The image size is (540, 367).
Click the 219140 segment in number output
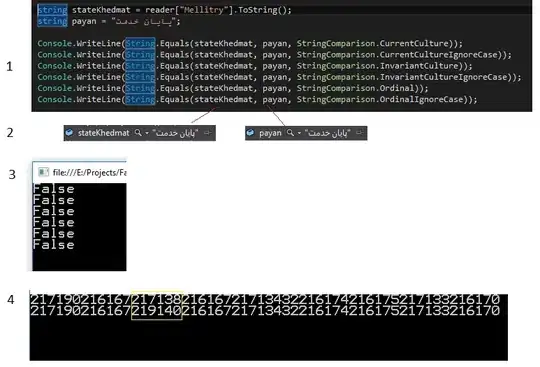tap(157, 311)
